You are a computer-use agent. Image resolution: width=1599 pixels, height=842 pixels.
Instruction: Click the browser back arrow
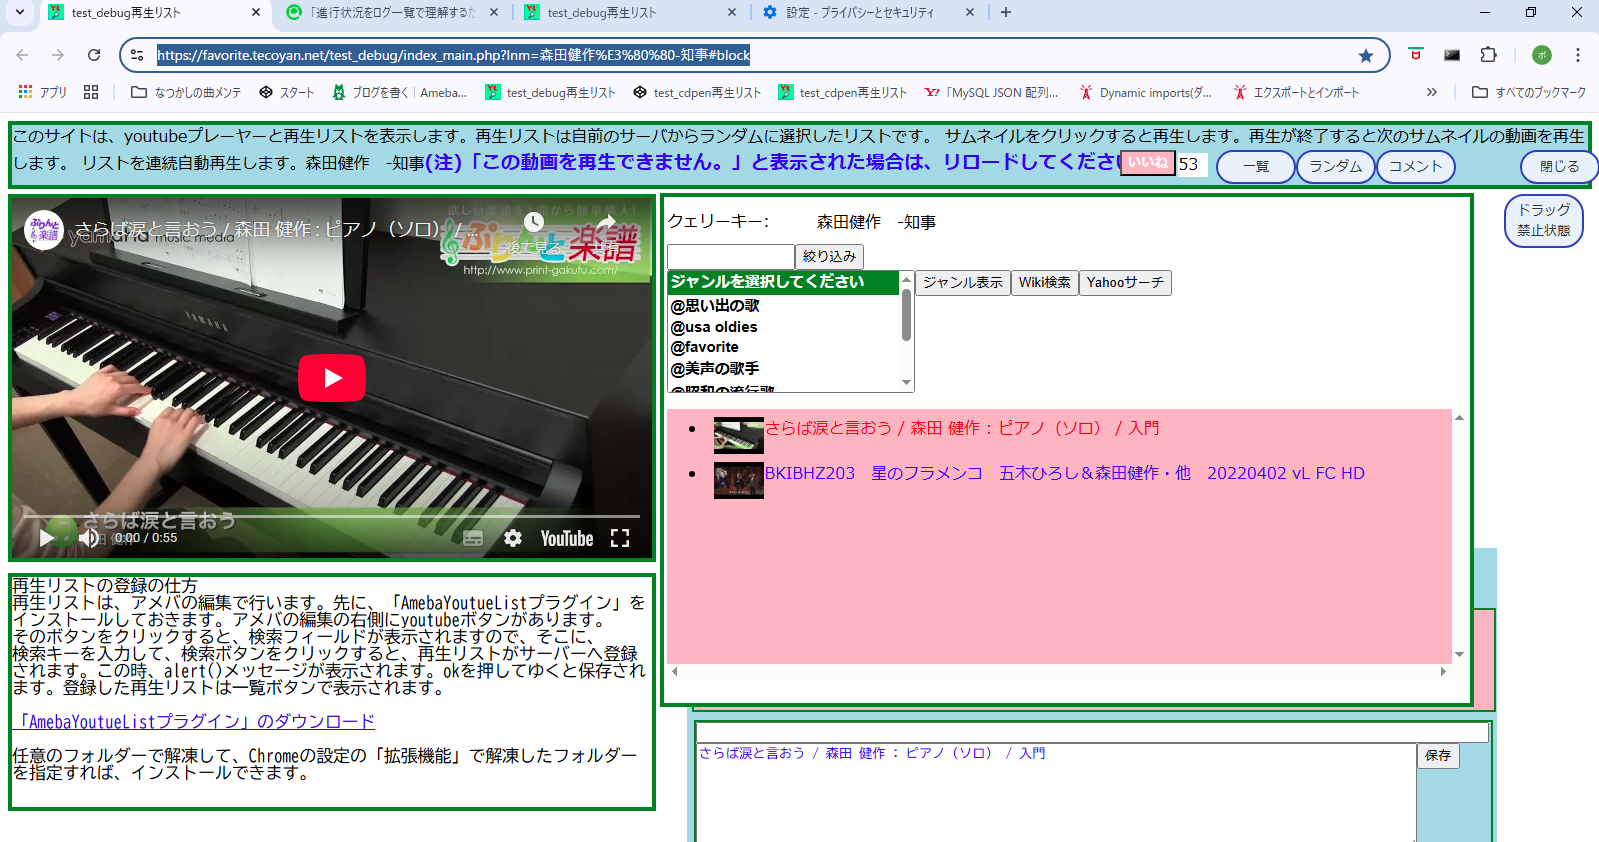click(x=22, y=55)
